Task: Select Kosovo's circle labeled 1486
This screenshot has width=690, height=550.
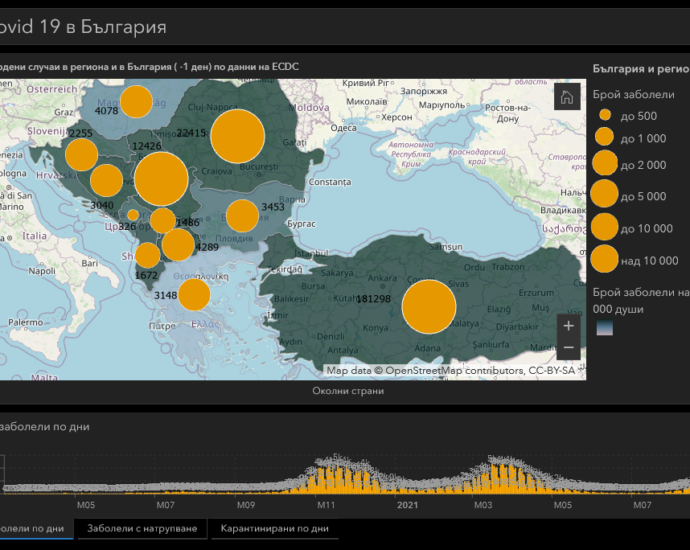Action: tap(163, 220)
